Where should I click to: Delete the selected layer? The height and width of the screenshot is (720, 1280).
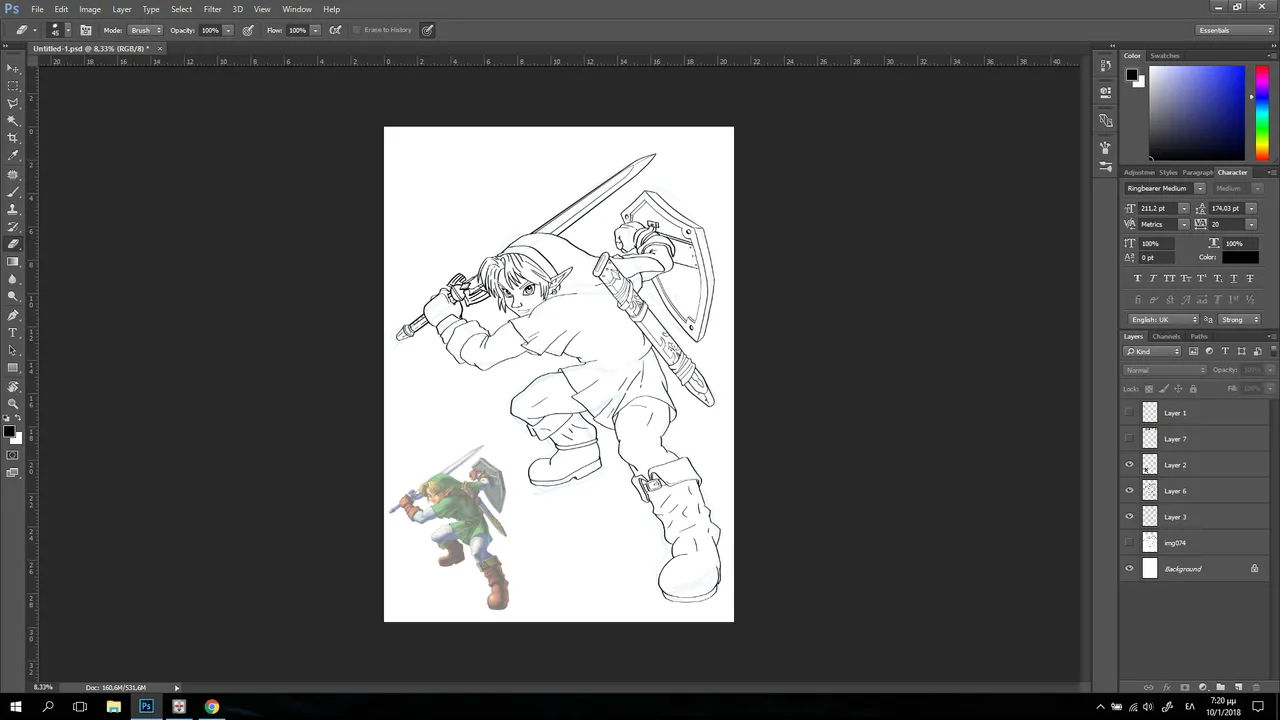click(x=1257, y=688)
